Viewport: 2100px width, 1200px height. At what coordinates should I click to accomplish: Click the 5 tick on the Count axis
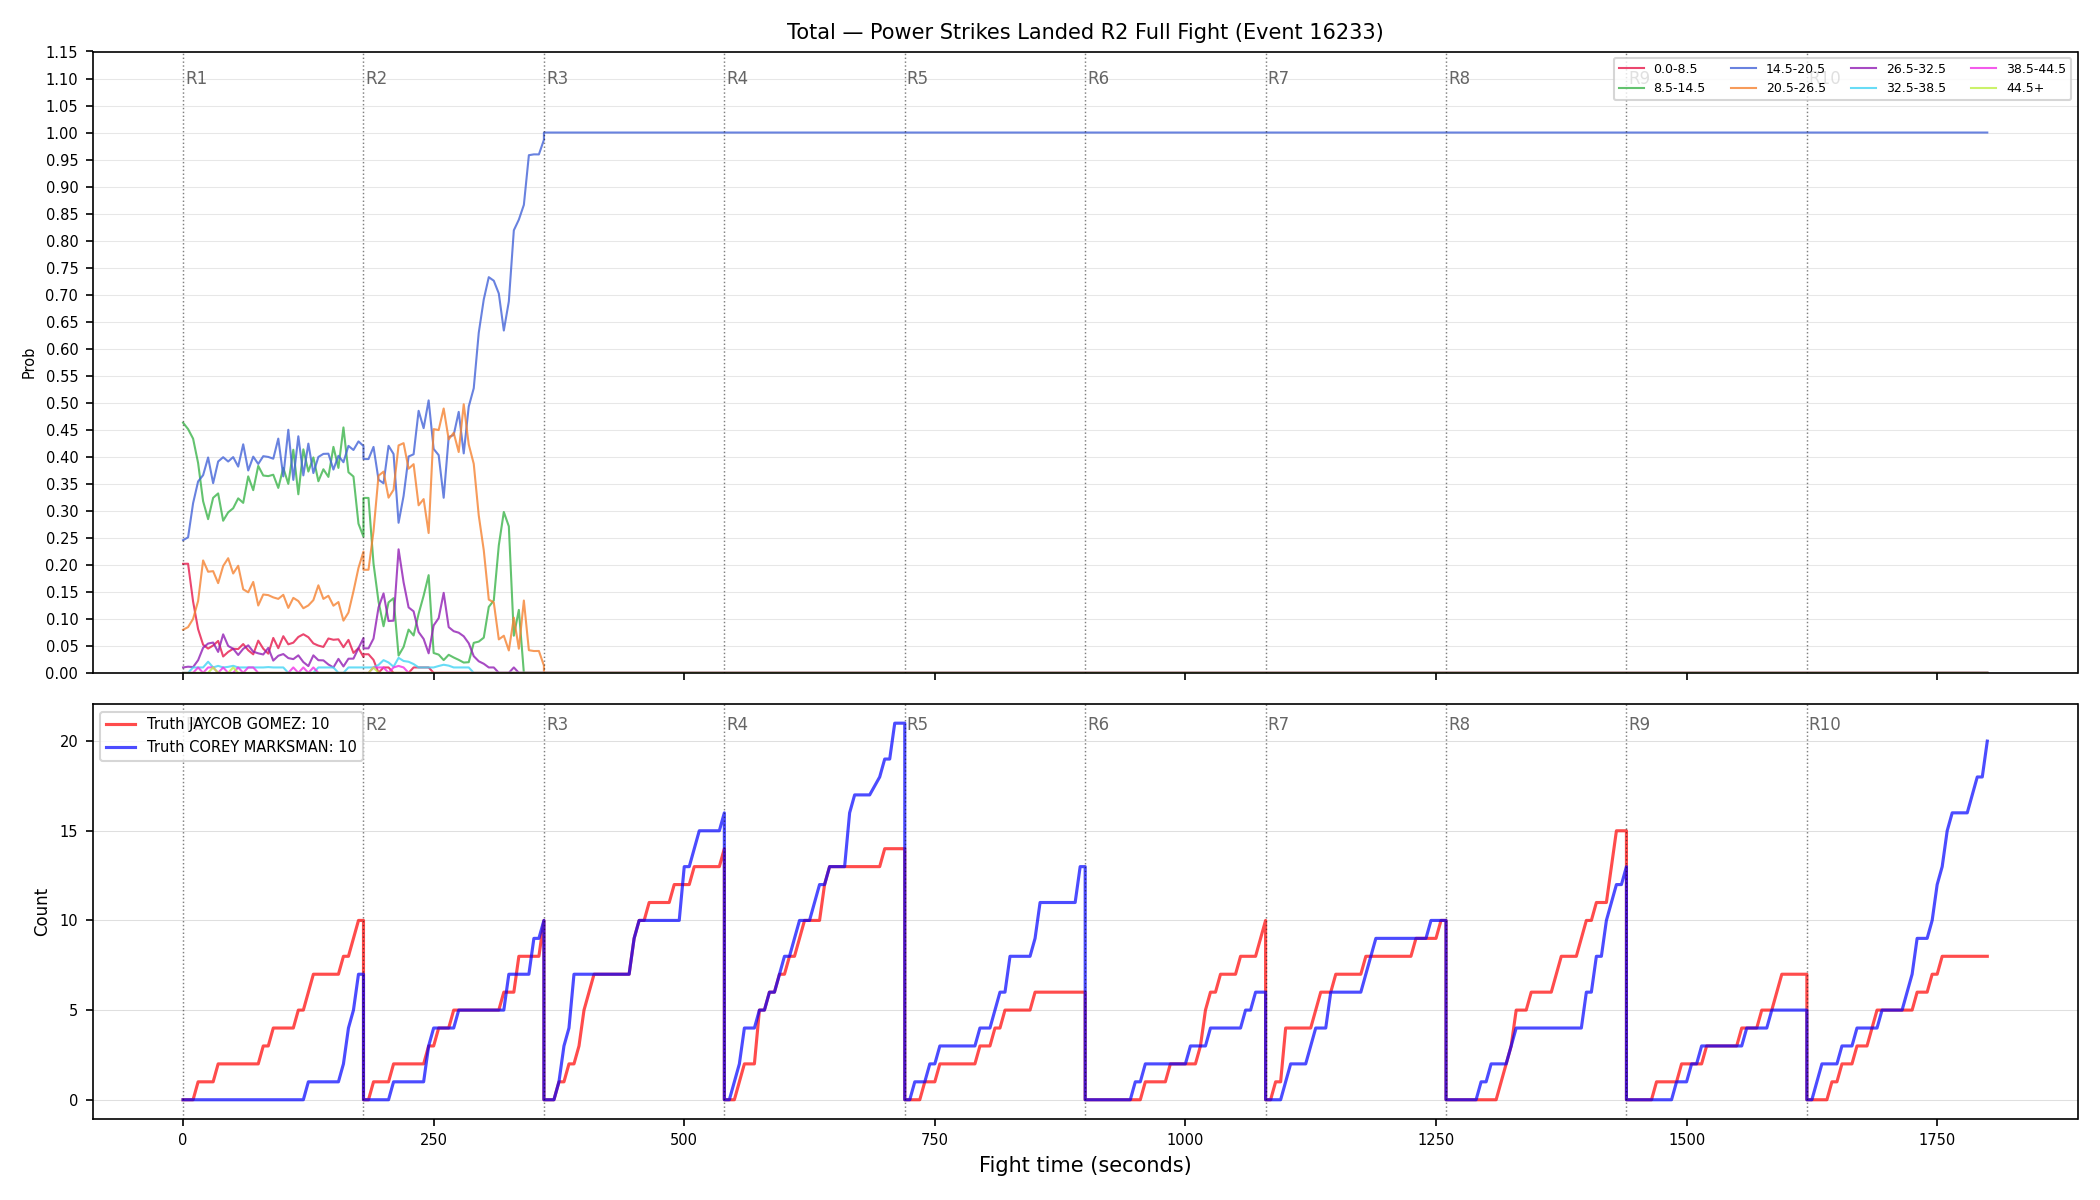coord(73,1010)
